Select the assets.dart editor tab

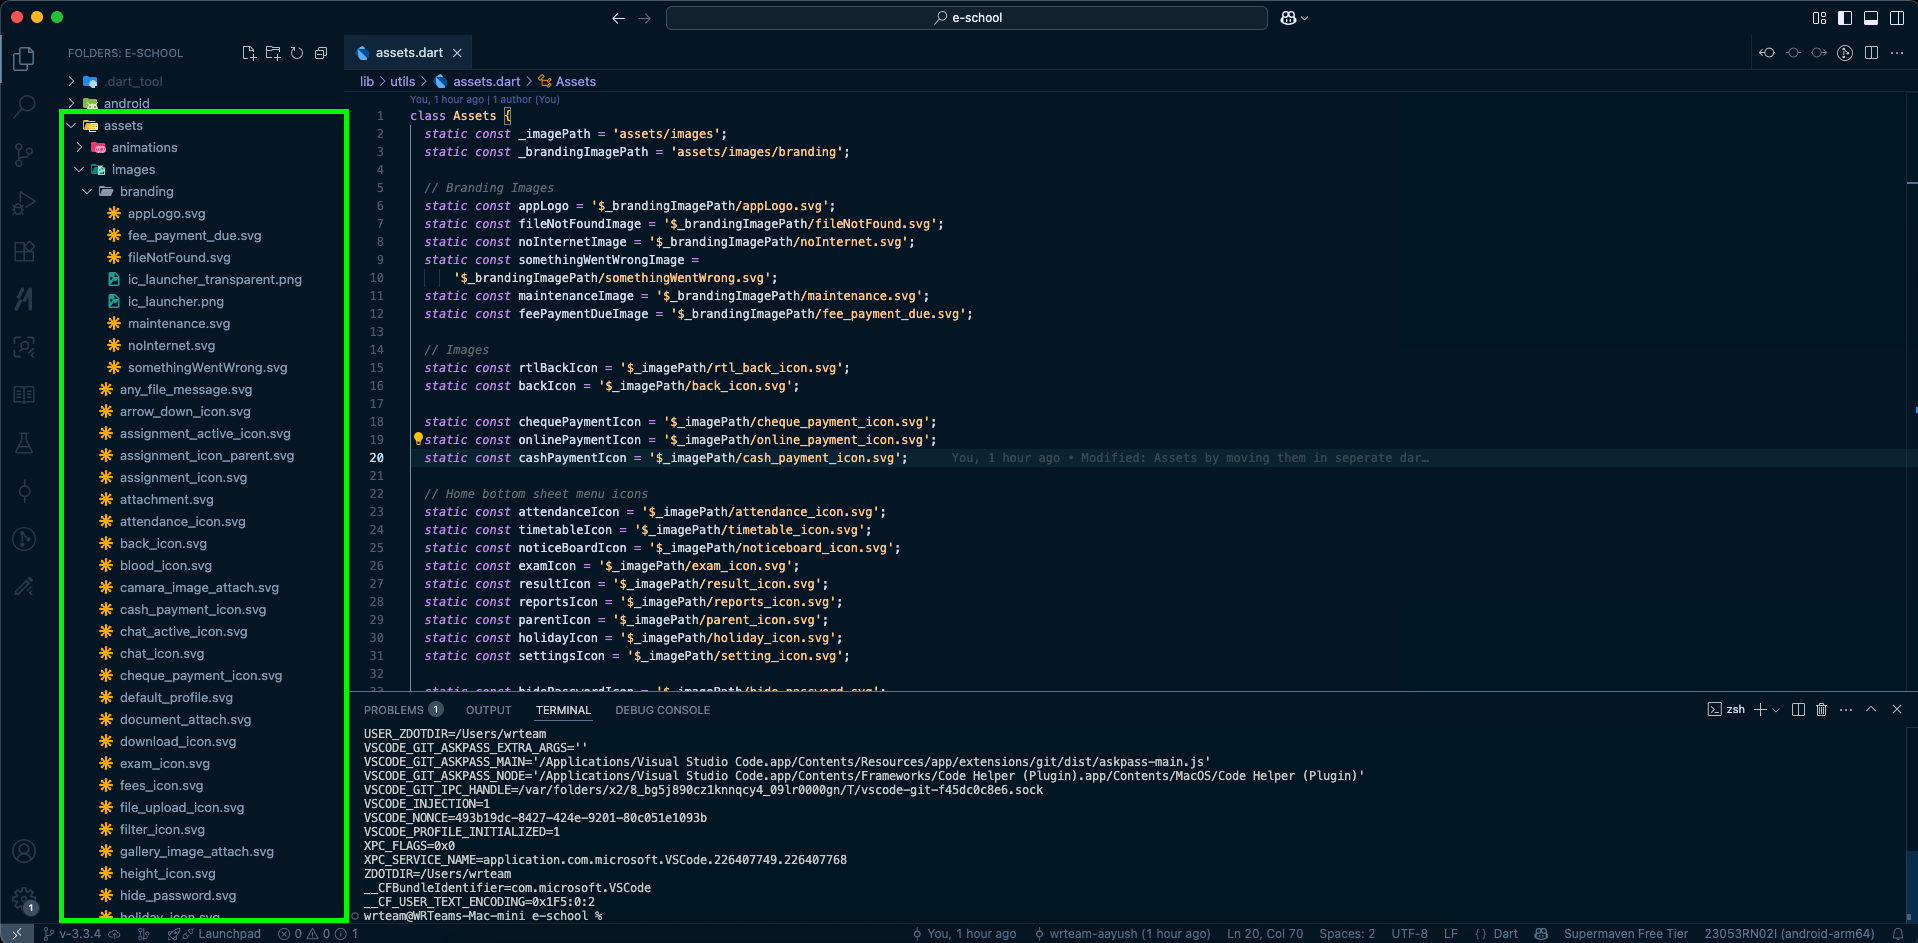[408, 53]
